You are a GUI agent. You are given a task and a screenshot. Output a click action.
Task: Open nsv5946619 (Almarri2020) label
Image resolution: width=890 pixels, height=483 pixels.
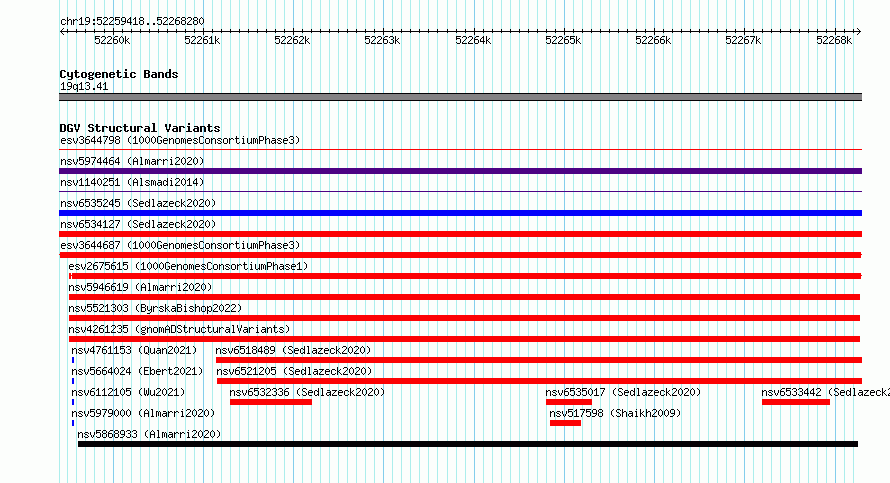tap(140, 287)
